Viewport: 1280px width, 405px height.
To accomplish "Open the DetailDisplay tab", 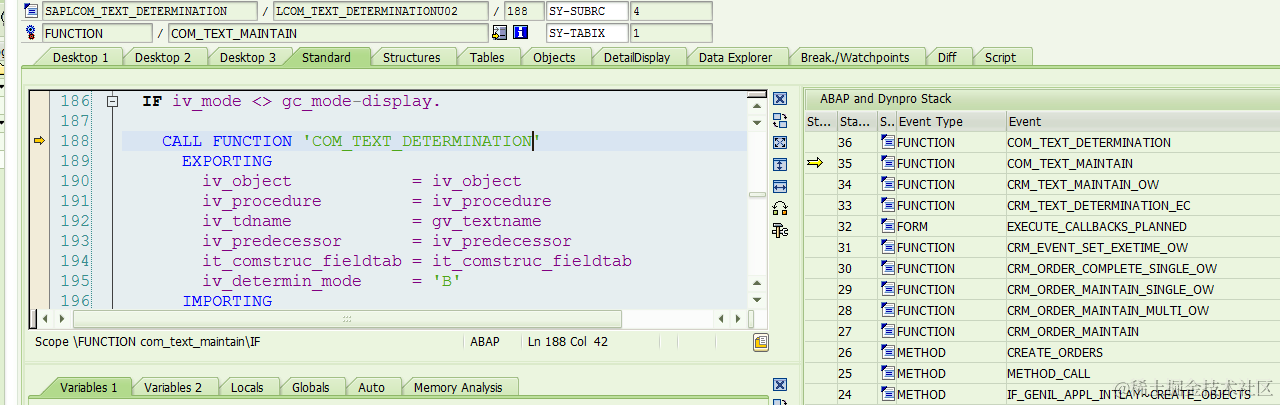I will (x=637, y=58).
